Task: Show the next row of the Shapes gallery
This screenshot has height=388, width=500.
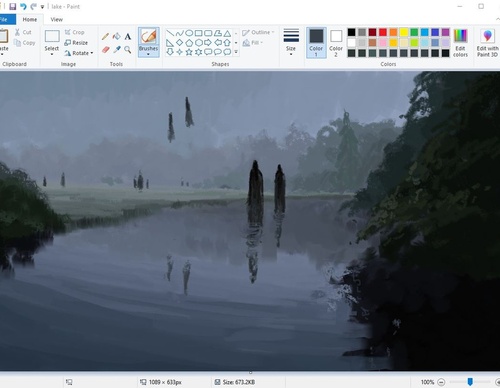Action: point(236,43)
